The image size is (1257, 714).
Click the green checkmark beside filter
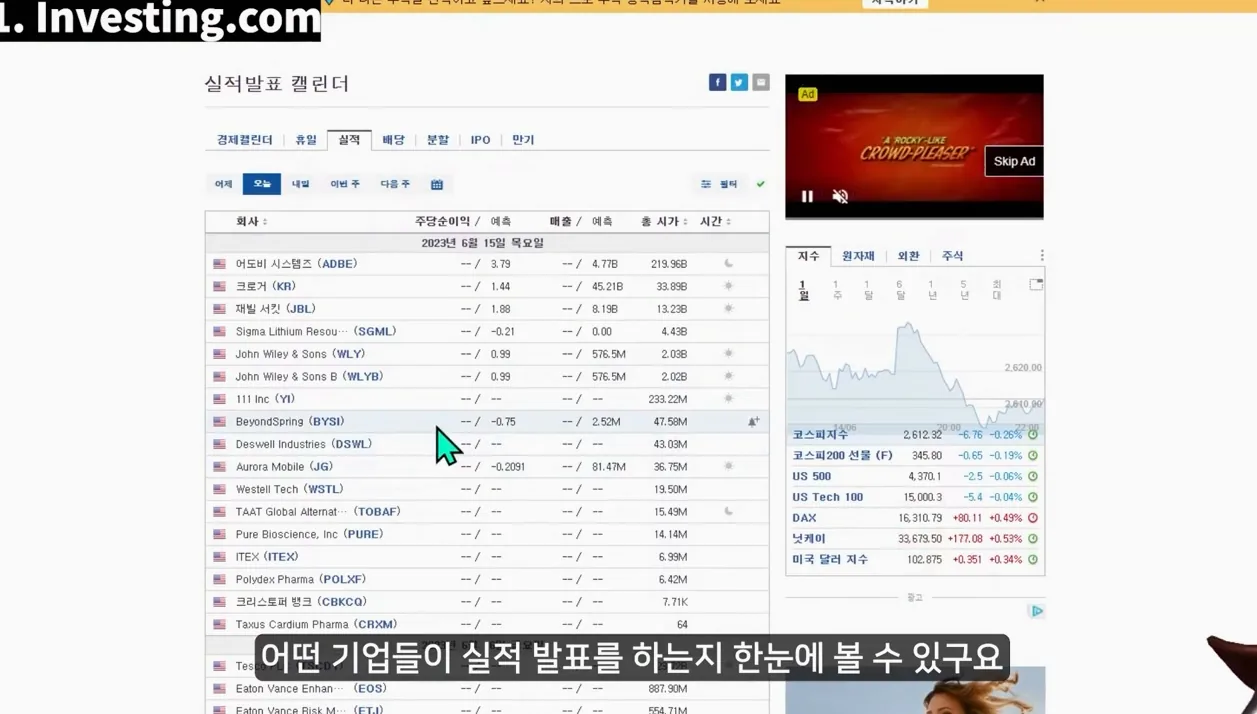(x=761, y=184)
